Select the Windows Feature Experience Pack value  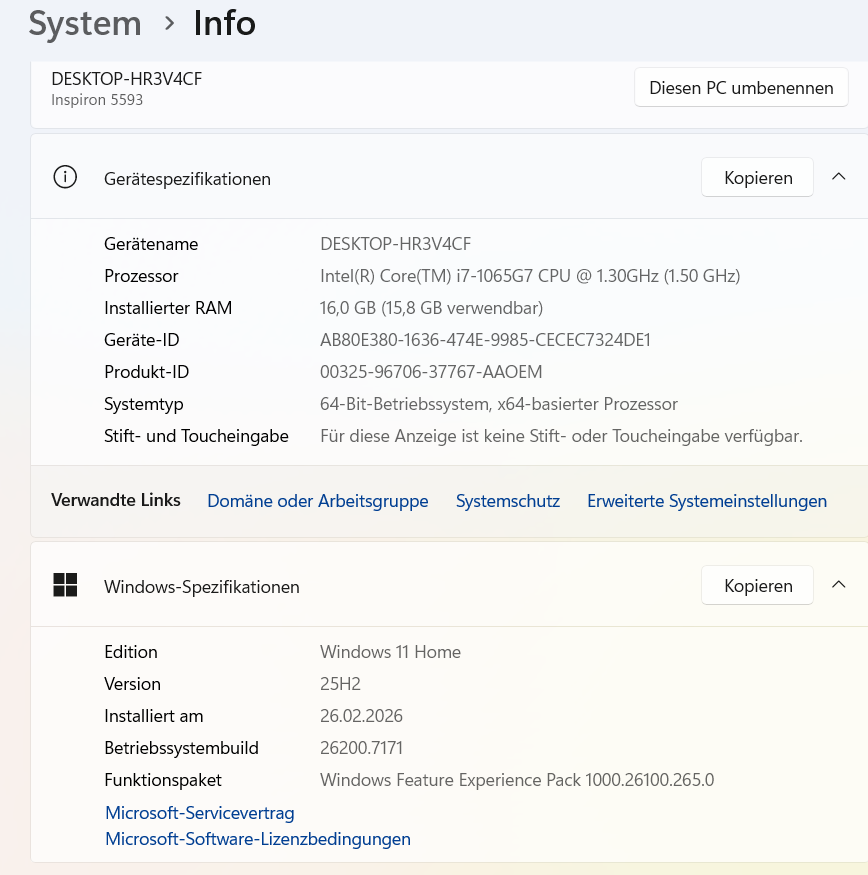[x=517, y=780]
